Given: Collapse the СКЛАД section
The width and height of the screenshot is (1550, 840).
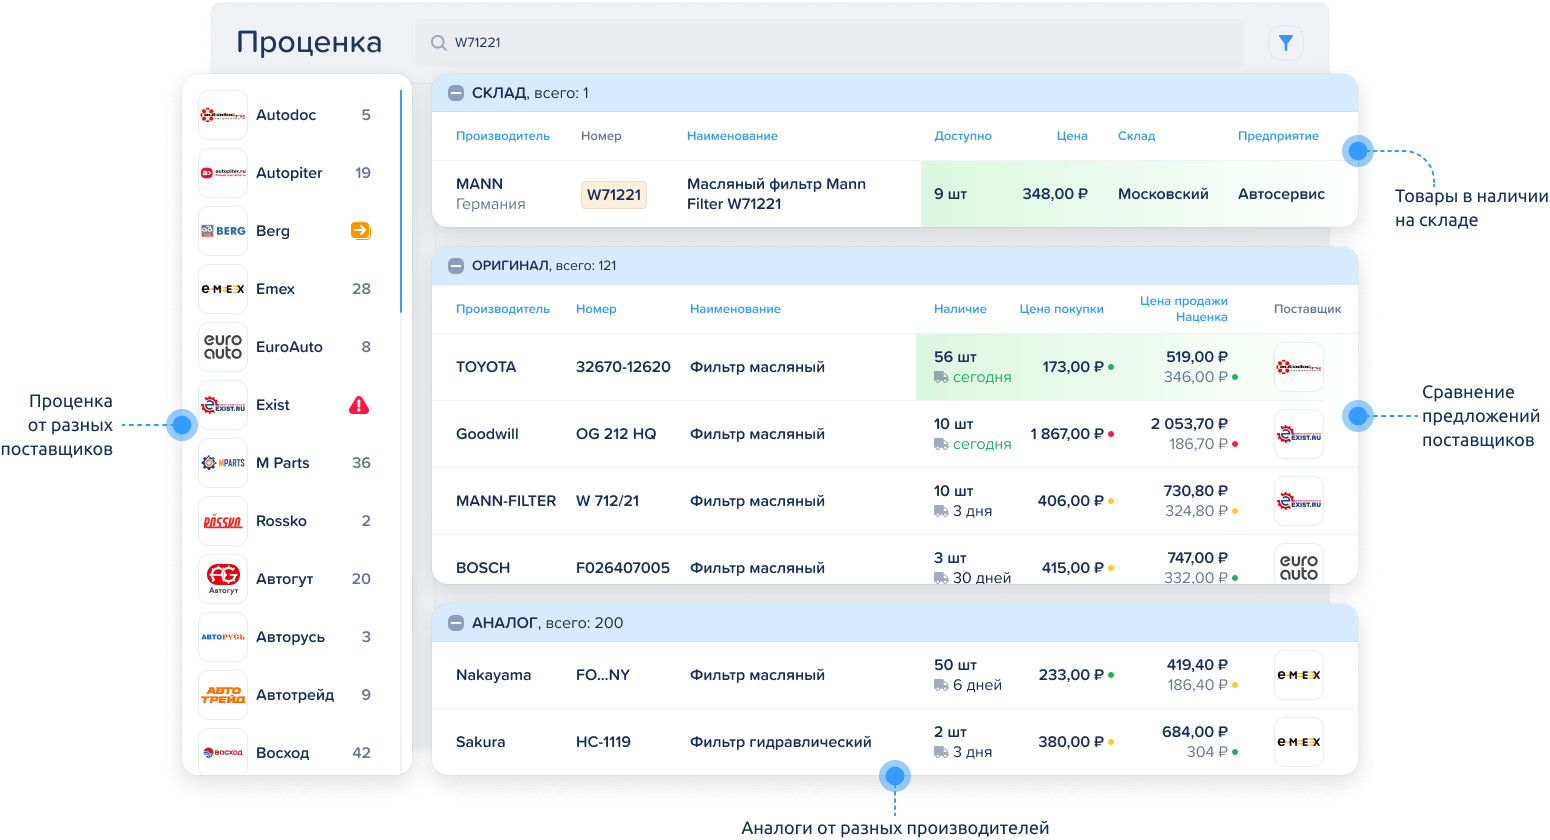Looking at the screenshot, I should point(456,93).
